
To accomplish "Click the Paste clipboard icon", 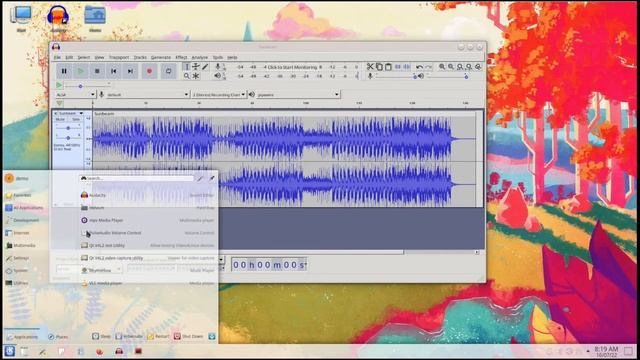I will coord(388,67).
